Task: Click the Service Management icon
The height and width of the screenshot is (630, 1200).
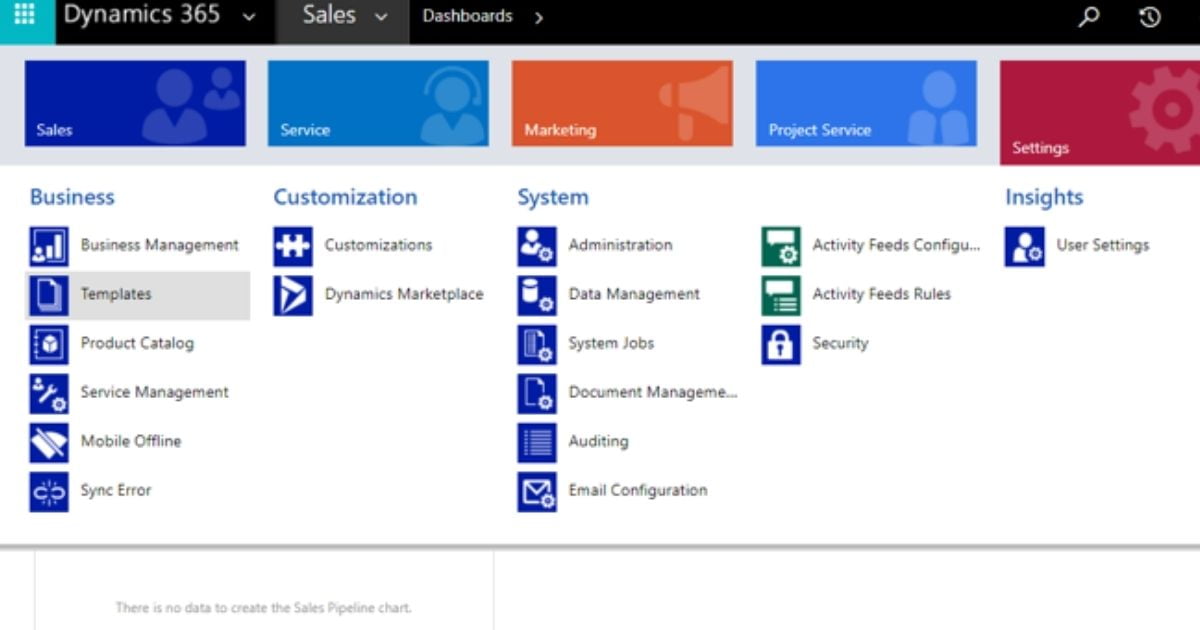Action: click(x=49, y=393)
